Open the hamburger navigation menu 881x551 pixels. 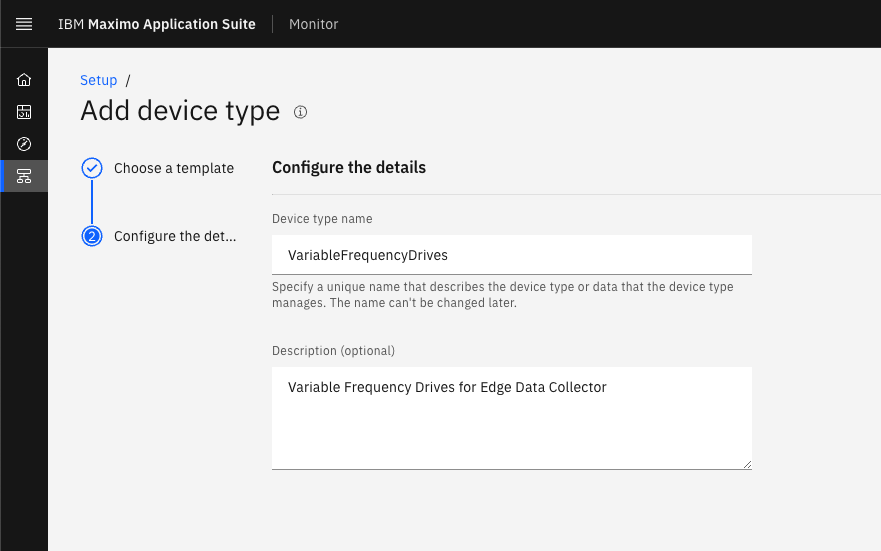coord(24,24)
